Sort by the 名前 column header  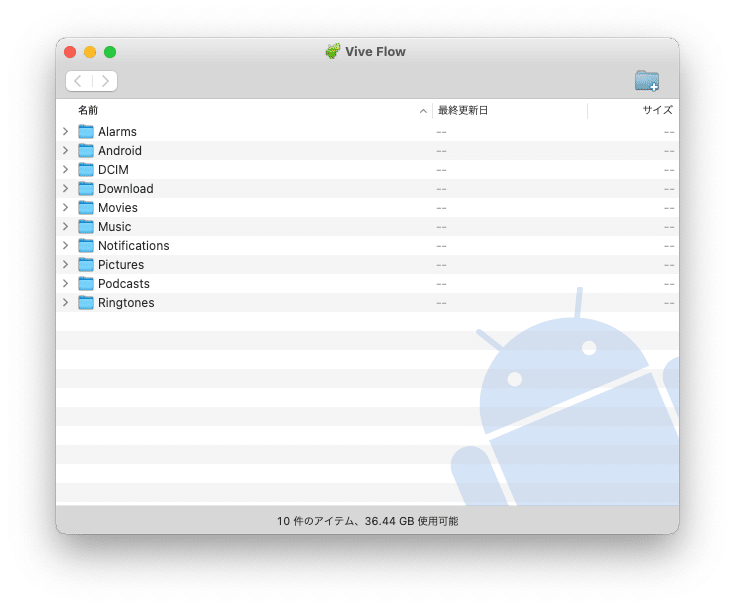(88, 110)
